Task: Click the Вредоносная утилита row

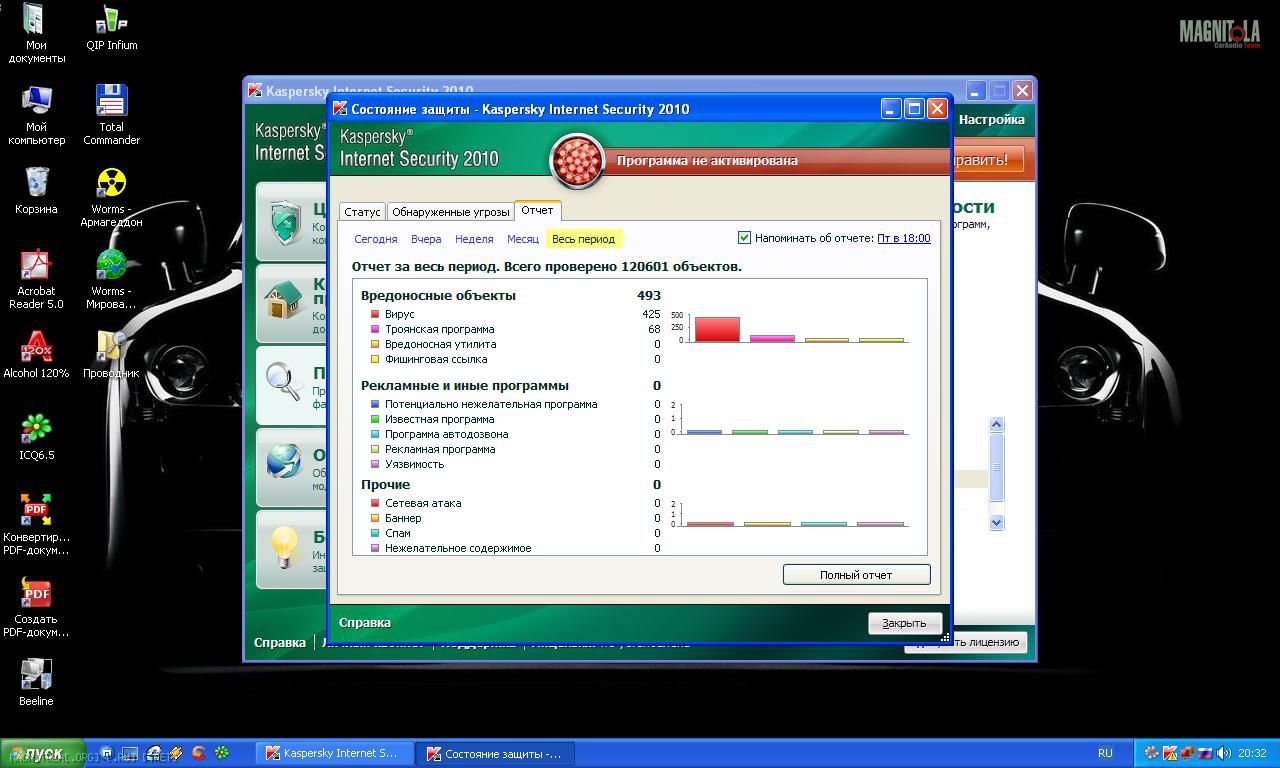Action: [x=515, y=344]
